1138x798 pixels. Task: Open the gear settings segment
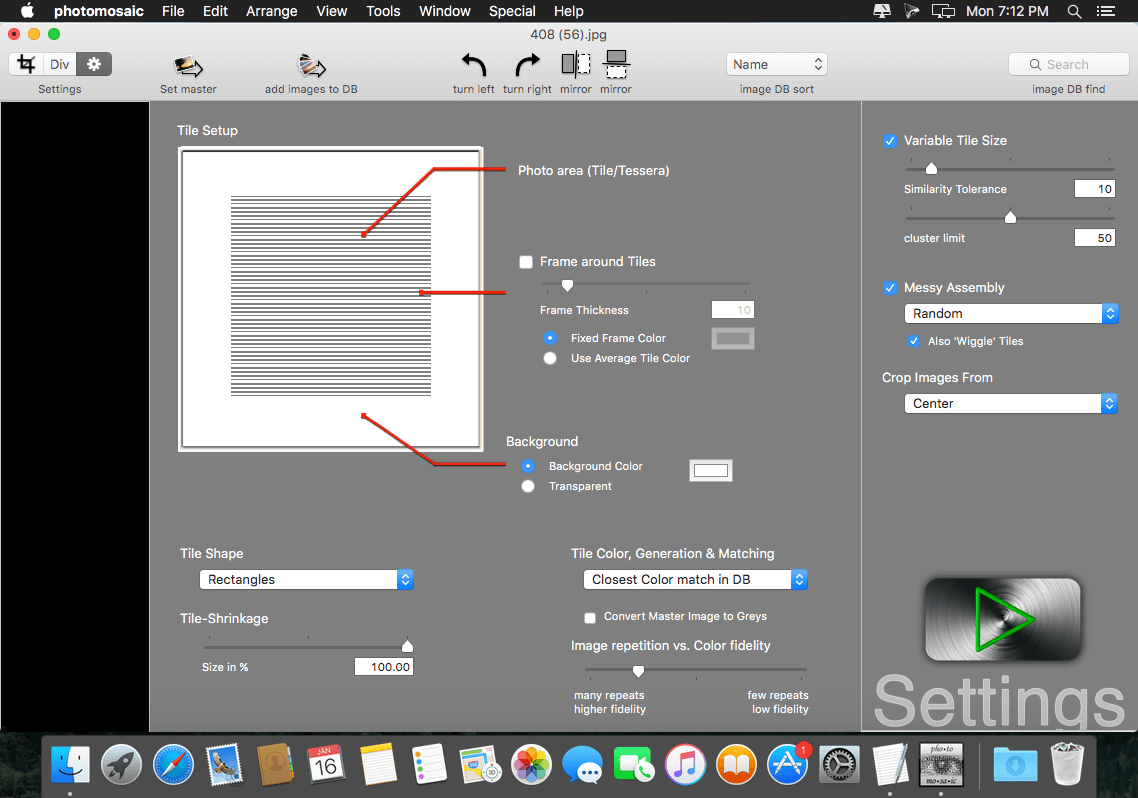[x=94, y=65]
